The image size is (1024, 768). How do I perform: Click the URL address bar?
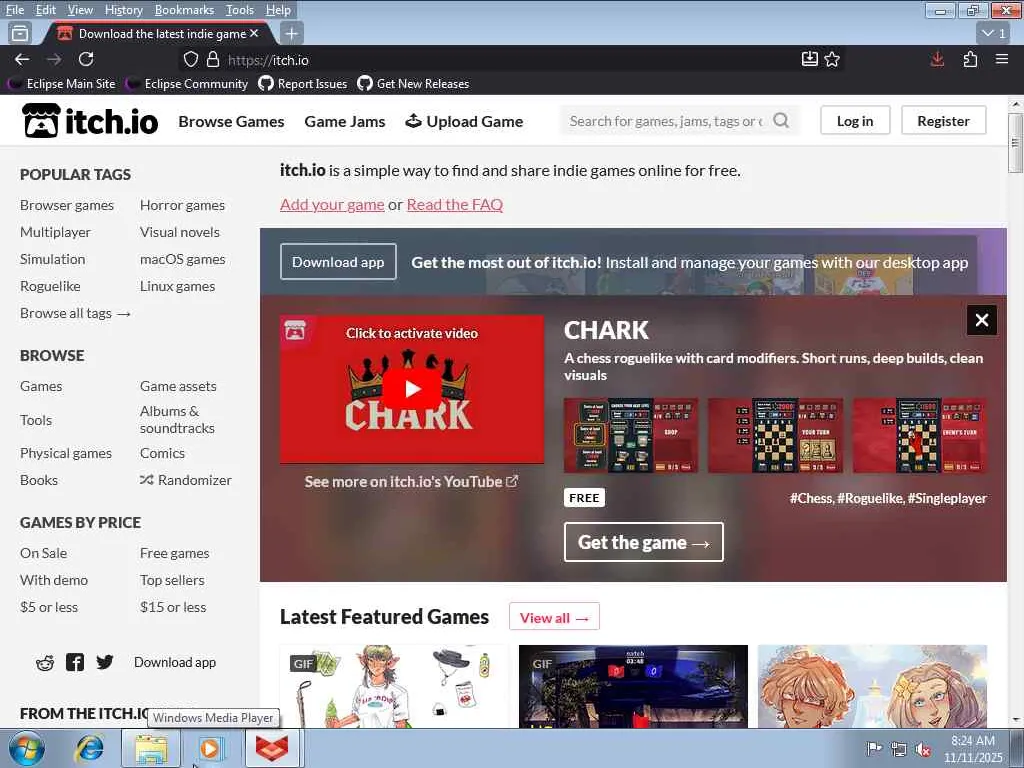[509, 59]
